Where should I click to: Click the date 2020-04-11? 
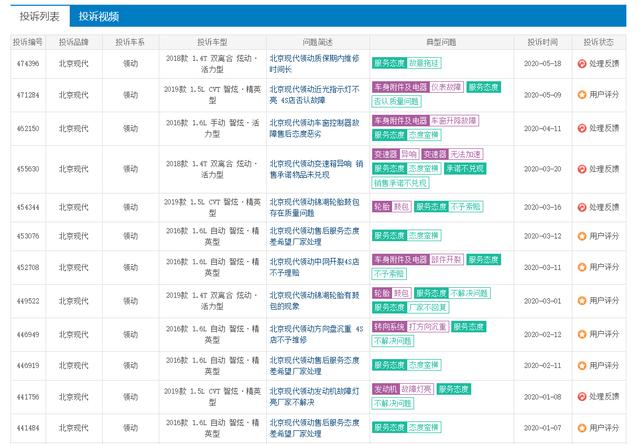[542, 128]
